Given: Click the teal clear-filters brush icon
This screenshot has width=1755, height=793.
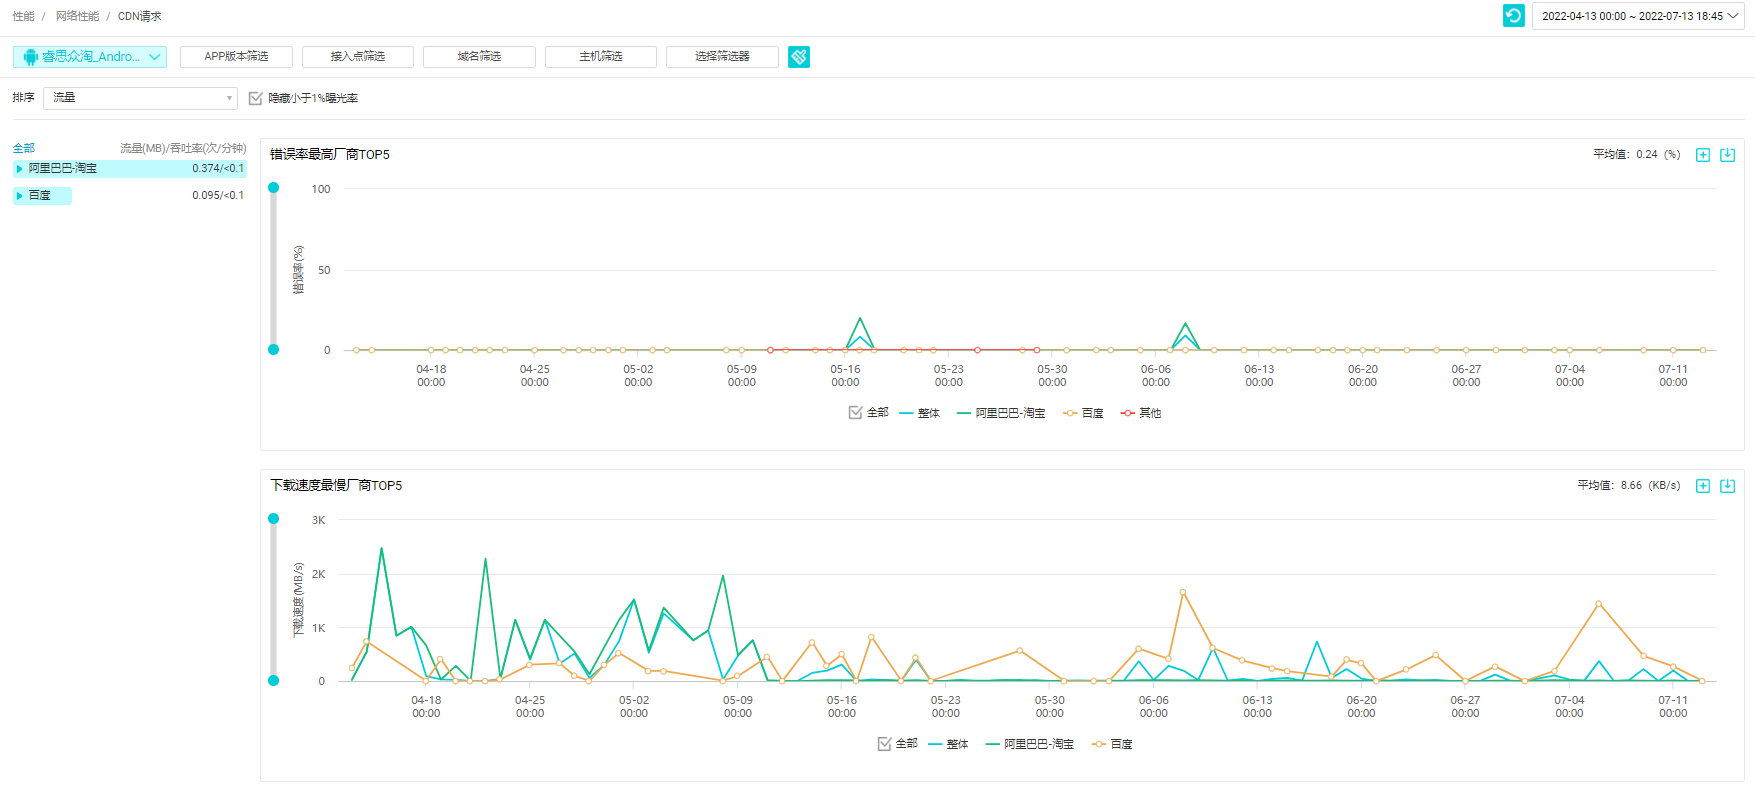Looking at the screenshot, I should (798, 57).
